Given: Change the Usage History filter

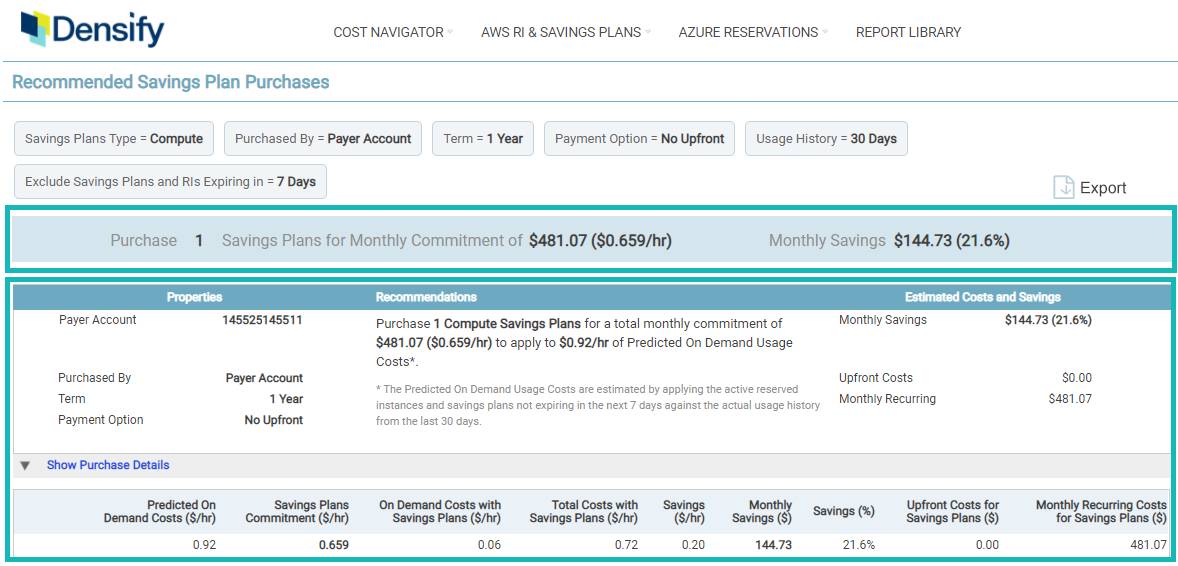Looking at the screenshot, I should coord(826,139).
